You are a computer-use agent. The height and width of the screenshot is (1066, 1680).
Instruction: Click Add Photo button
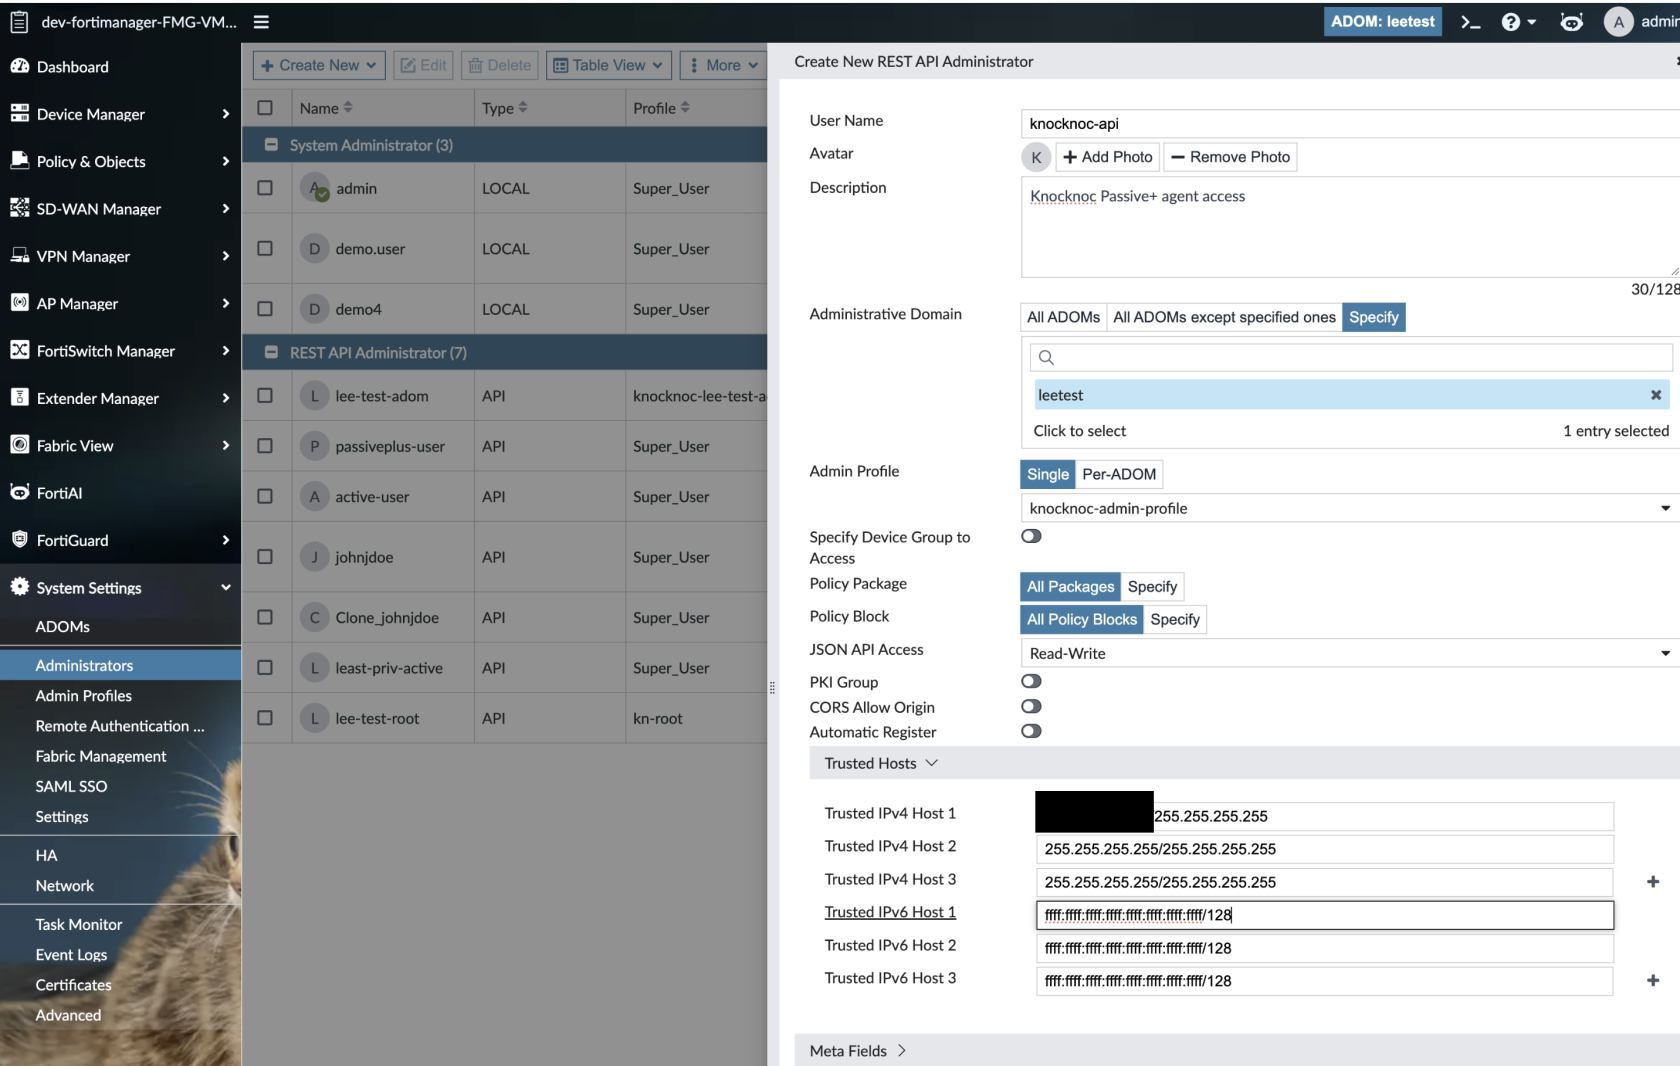coord(1107,157)
